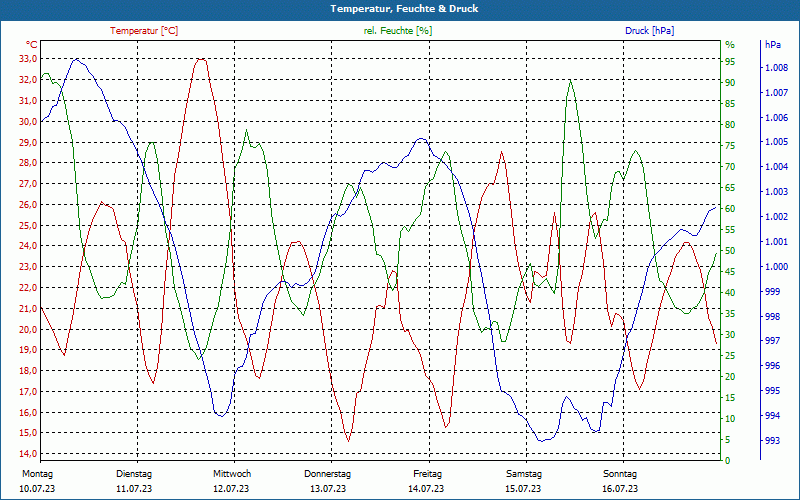Click the 'Samstag' day label
The height and width of the screenshot is (500, 800).
click(524, 474)
